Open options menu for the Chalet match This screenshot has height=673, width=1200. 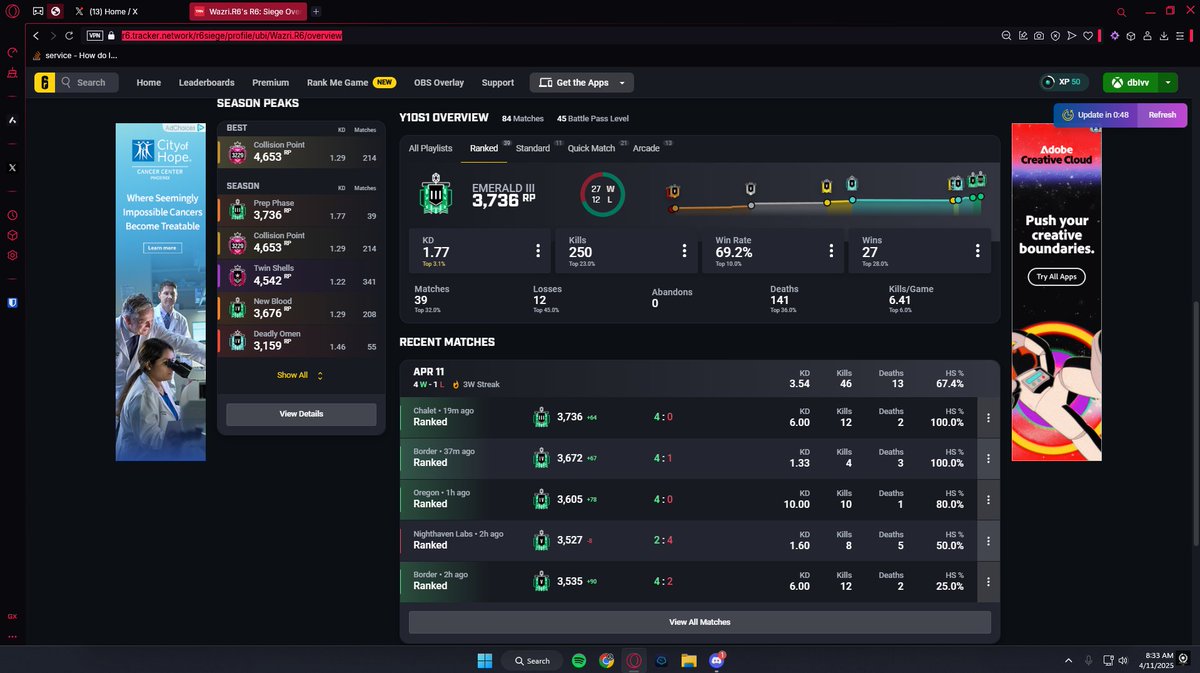click(988, 418)
